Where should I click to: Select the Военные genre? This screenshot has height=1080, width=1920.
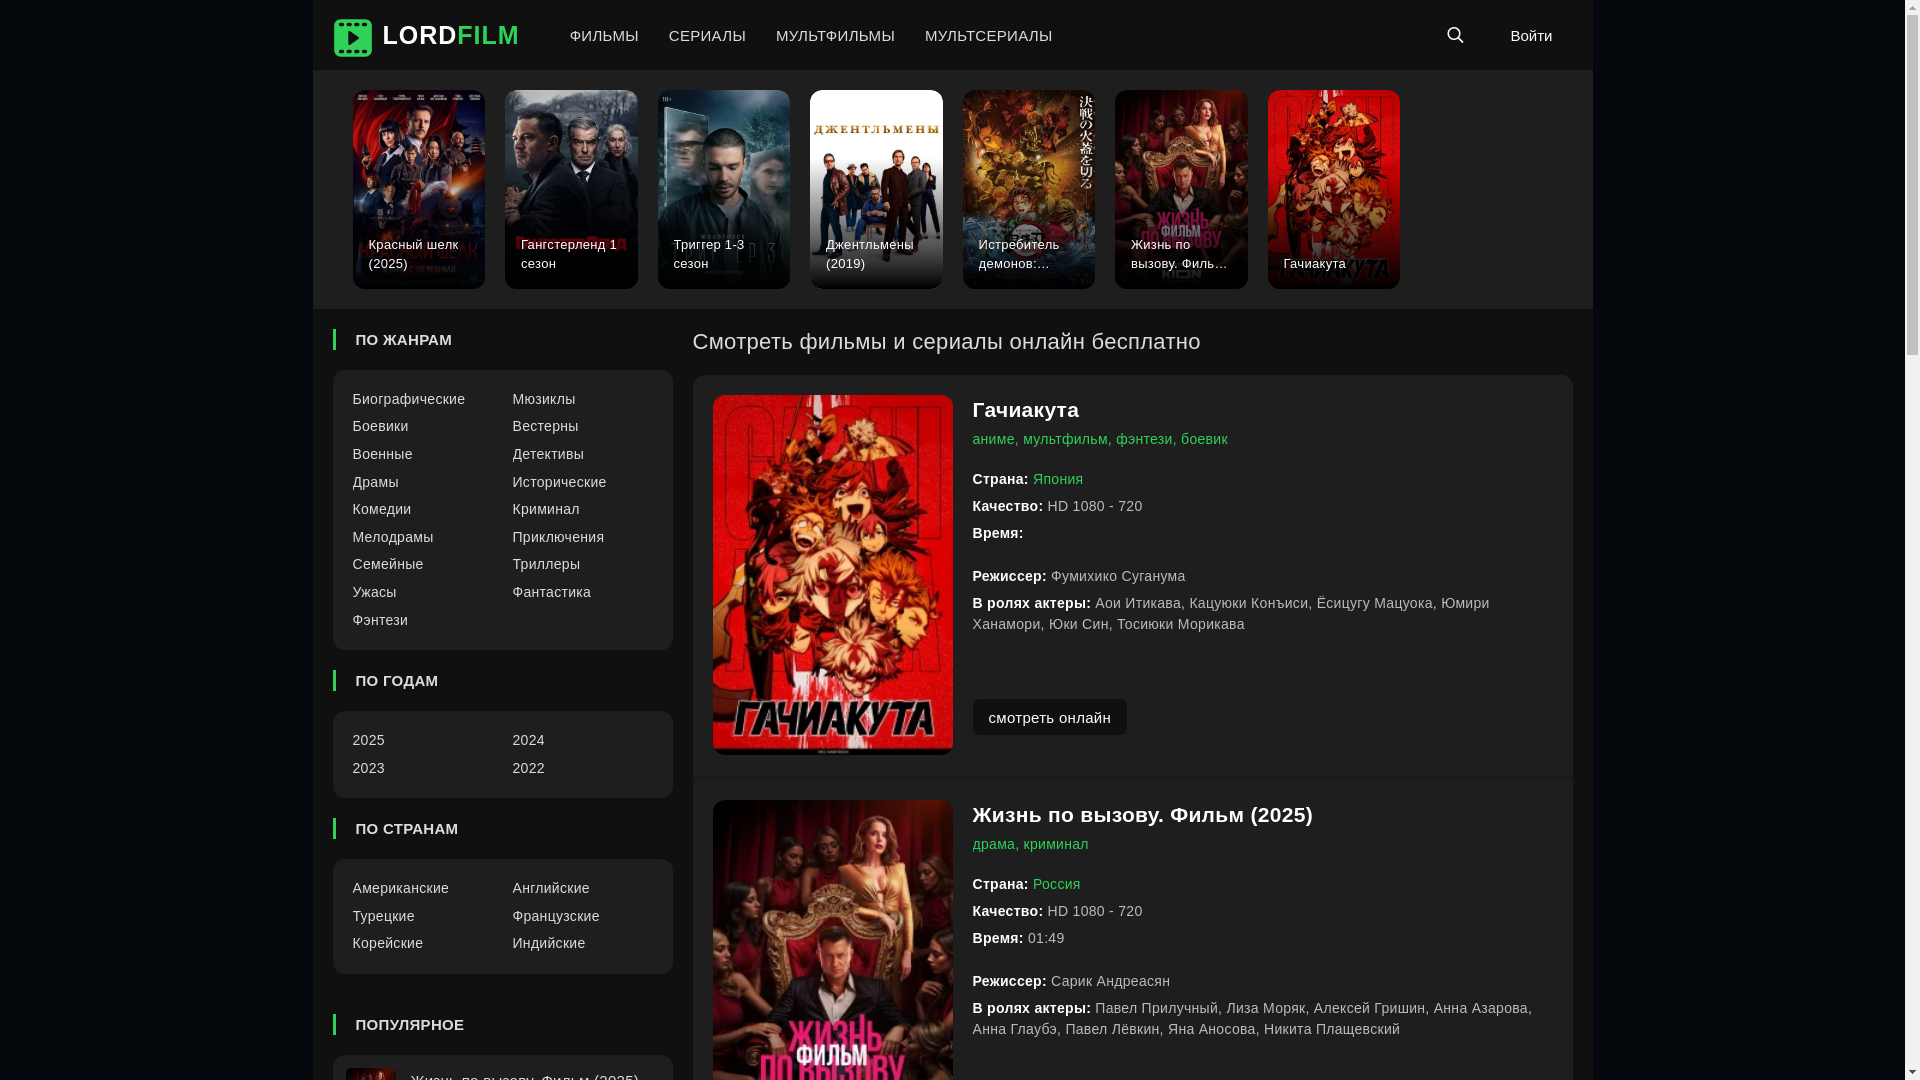point(382,454)
